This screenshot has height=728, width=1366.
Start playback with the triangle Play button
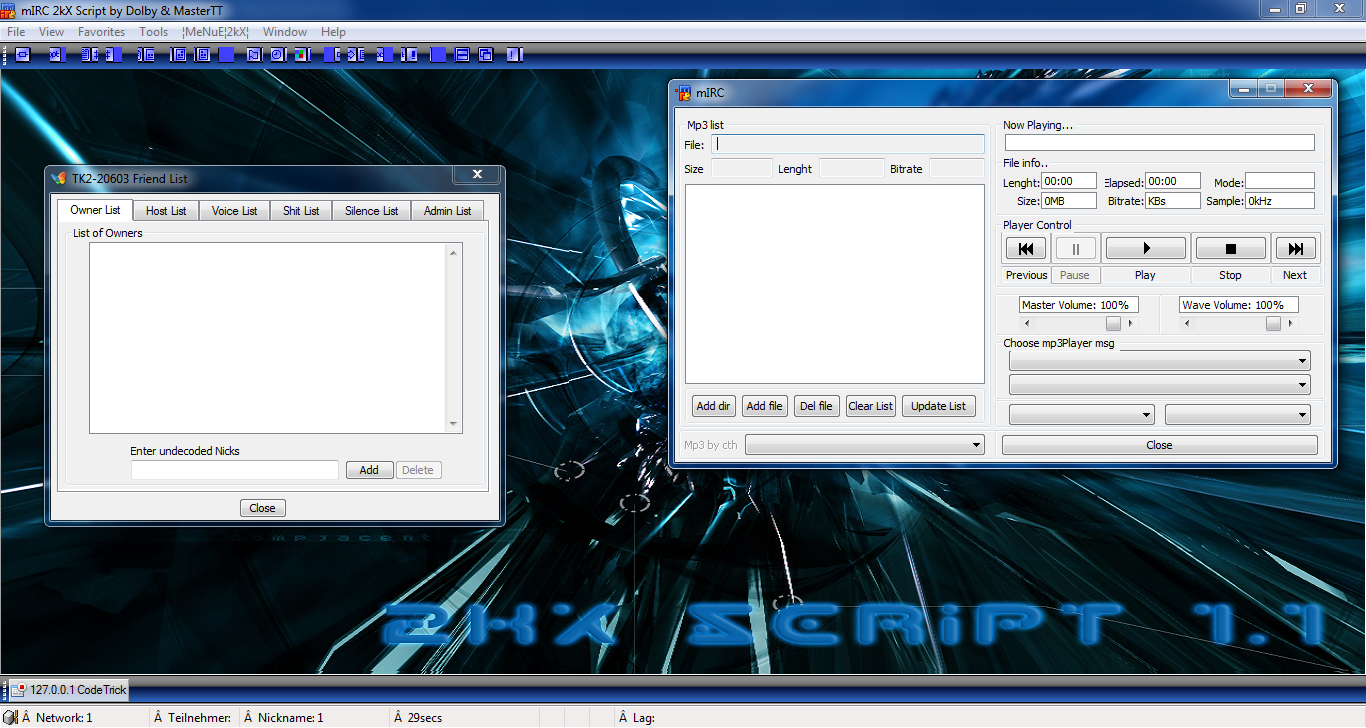coord(1146,249)
